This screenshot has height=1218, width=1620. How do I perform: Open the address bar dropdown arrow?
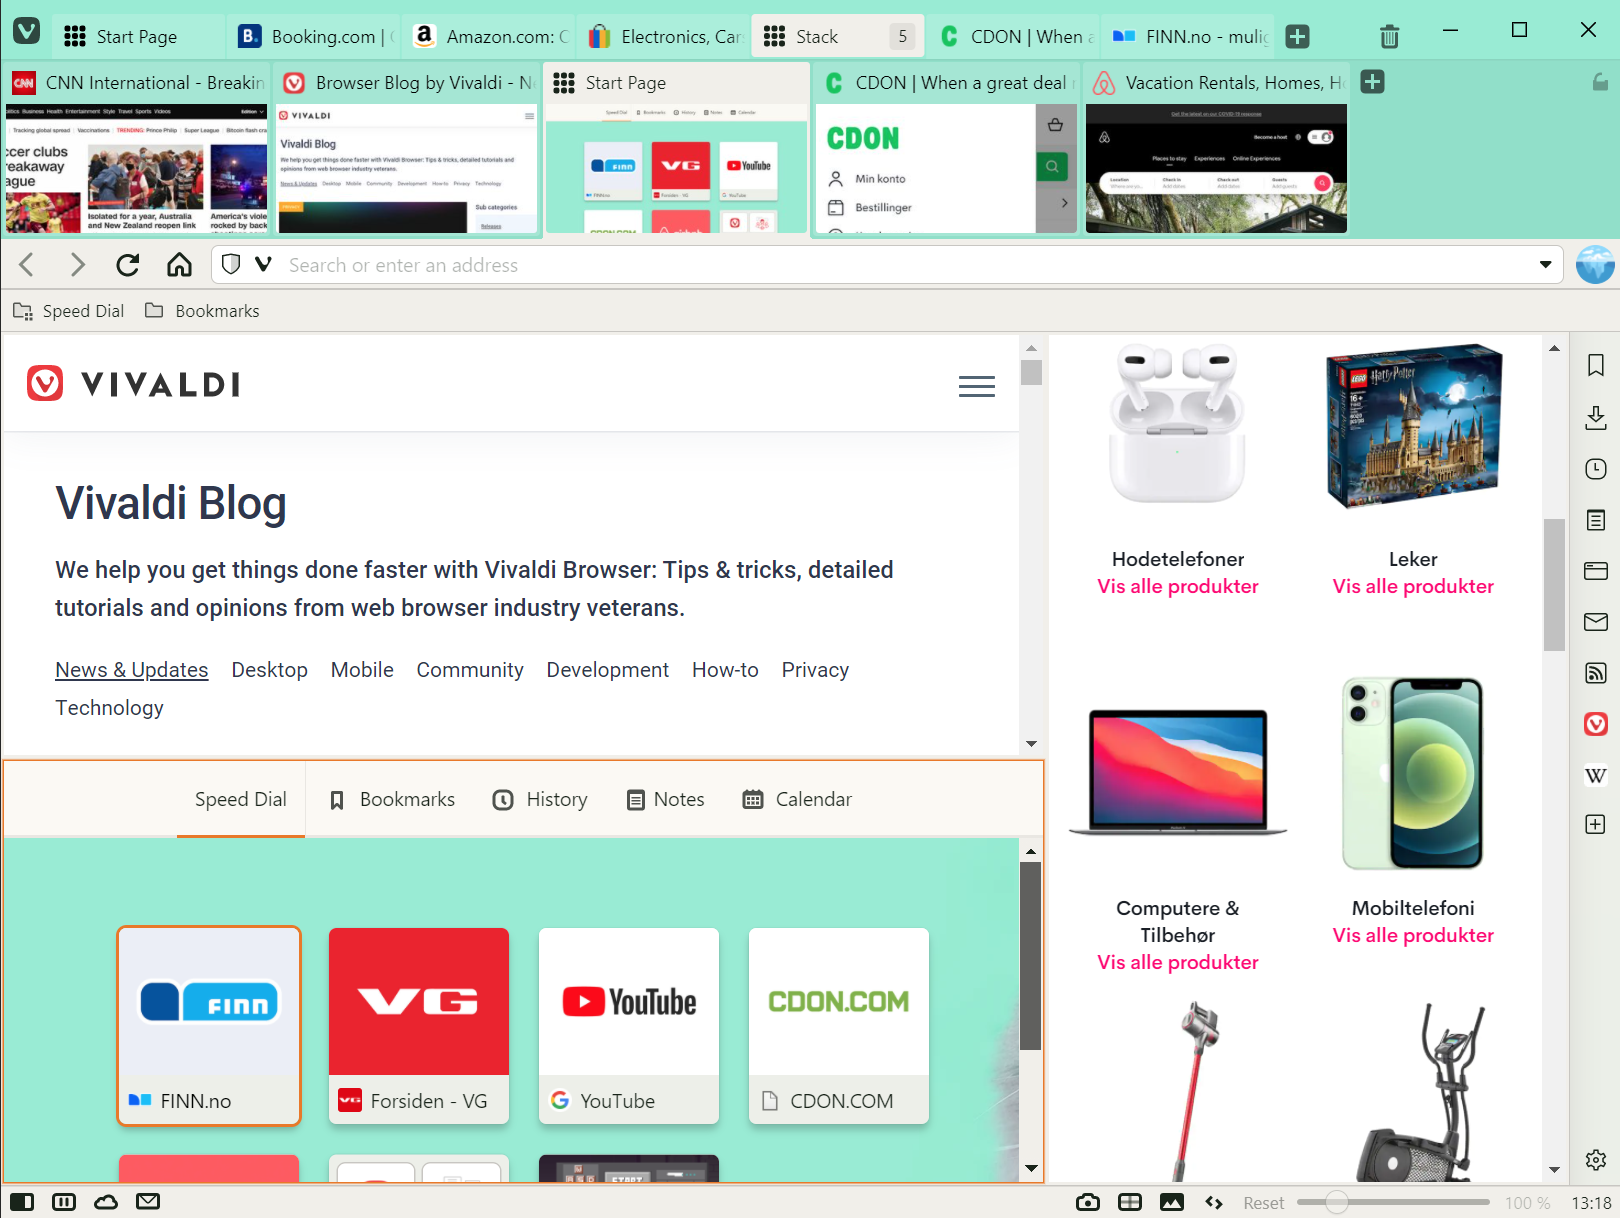coord(1544,264)
